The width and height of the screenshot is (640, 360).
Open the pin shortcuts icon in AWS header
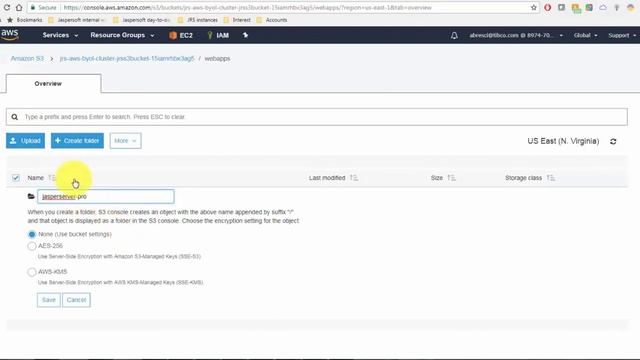click(245, 35)
